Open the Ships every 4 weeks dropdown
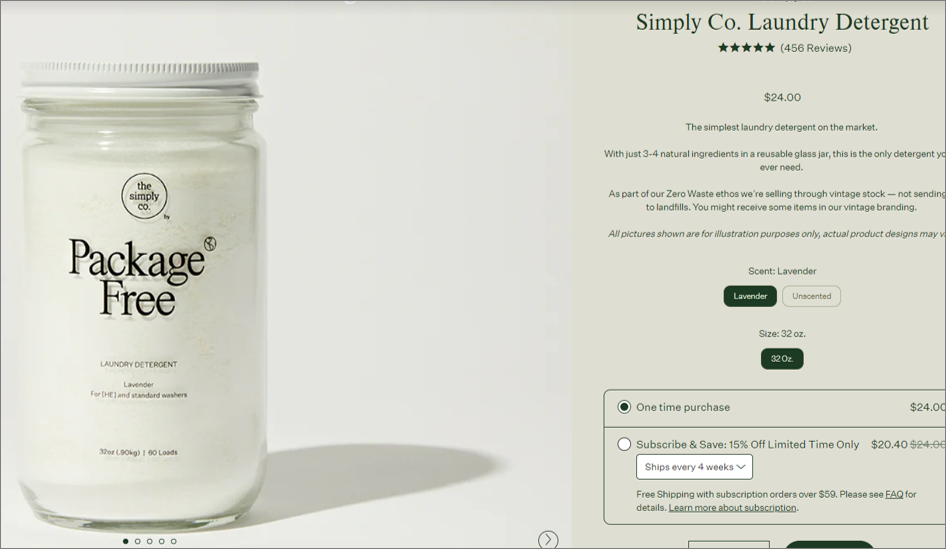946x549 pixels. [x=694, y=467]
